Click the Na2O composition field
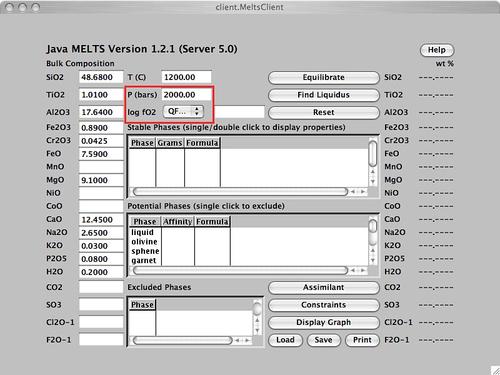The width and height of the screenshot is (500, 375). (101, 233)
